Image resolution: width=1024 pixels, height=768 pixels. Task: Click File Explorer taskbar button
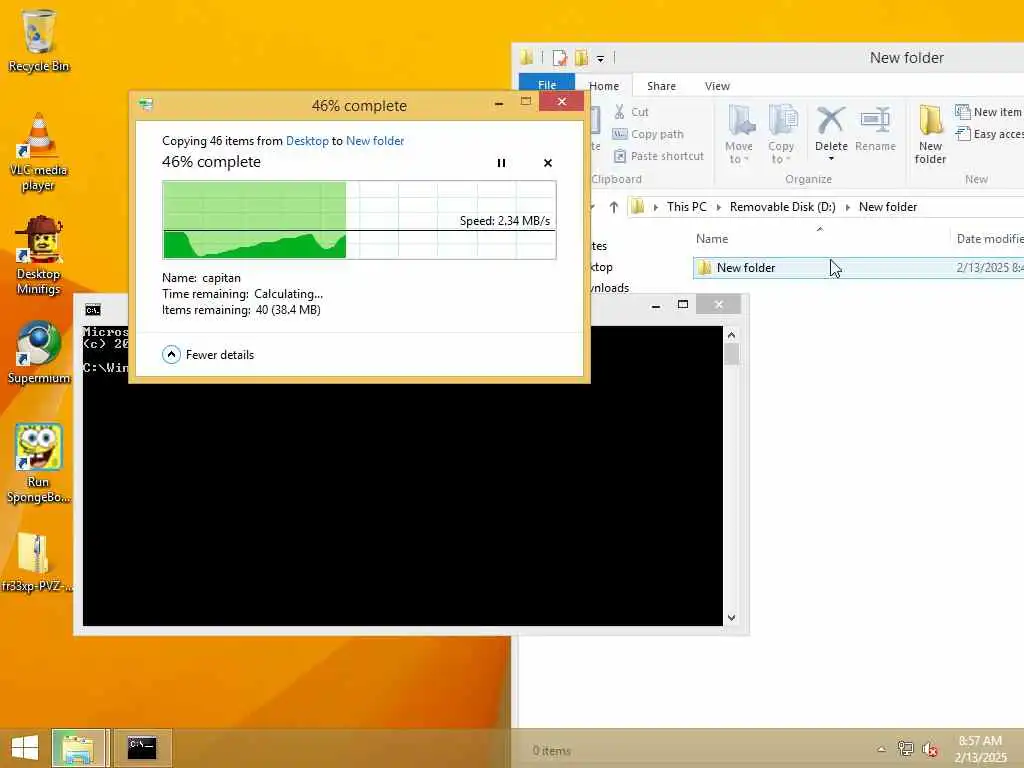coord(78,747)
